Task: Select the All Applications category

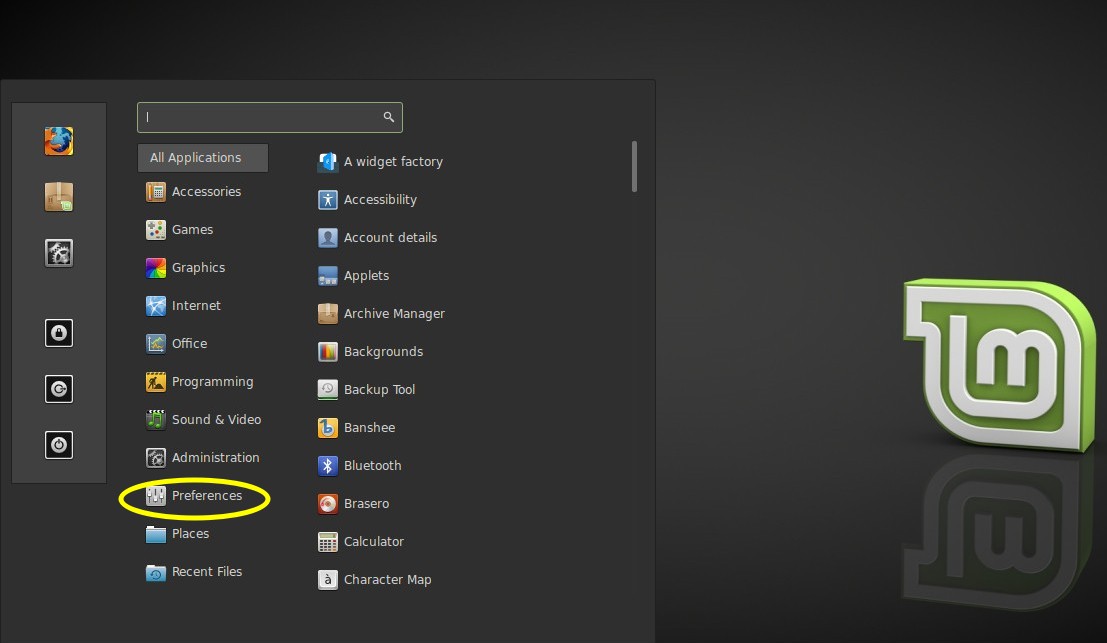Action: tap(203, 158)
